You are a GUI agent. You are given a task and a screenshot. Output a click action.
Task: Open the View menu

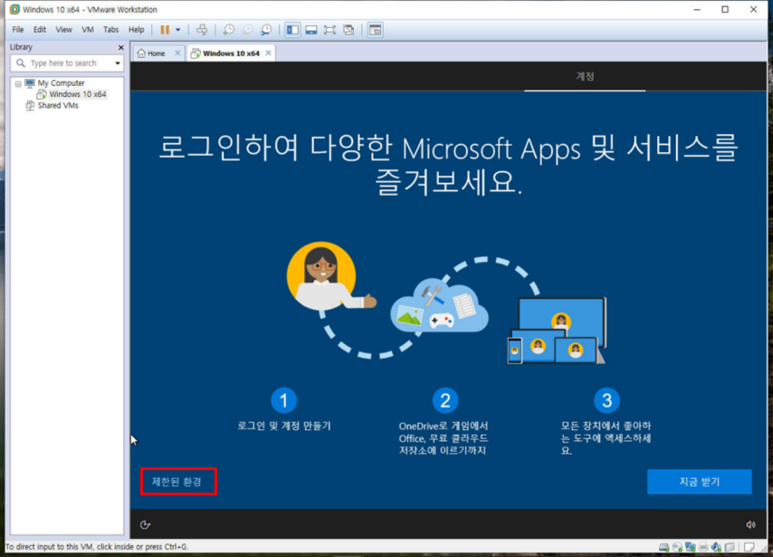click(64, 30)
